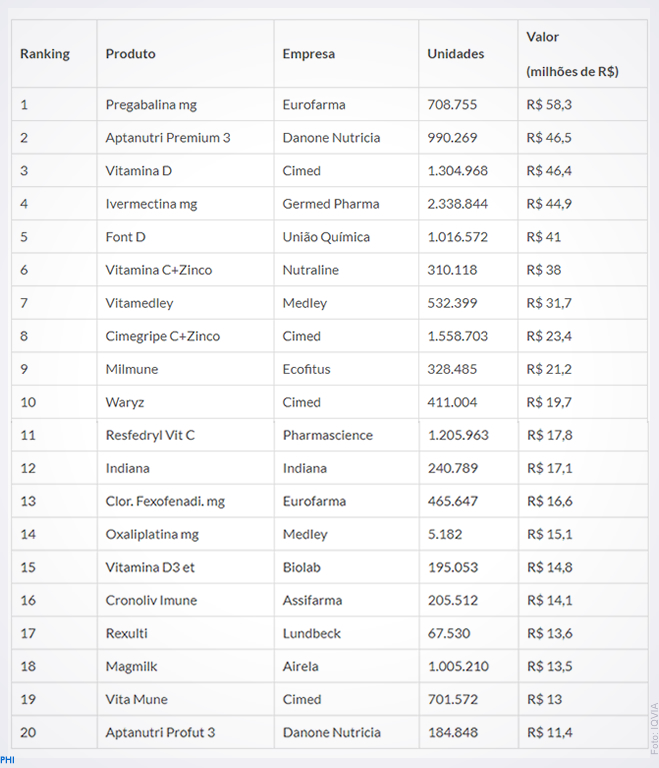Click the Valor (milhões de R$) header
The height and width of the screenshot is (768, 659).
coord(572,54)
